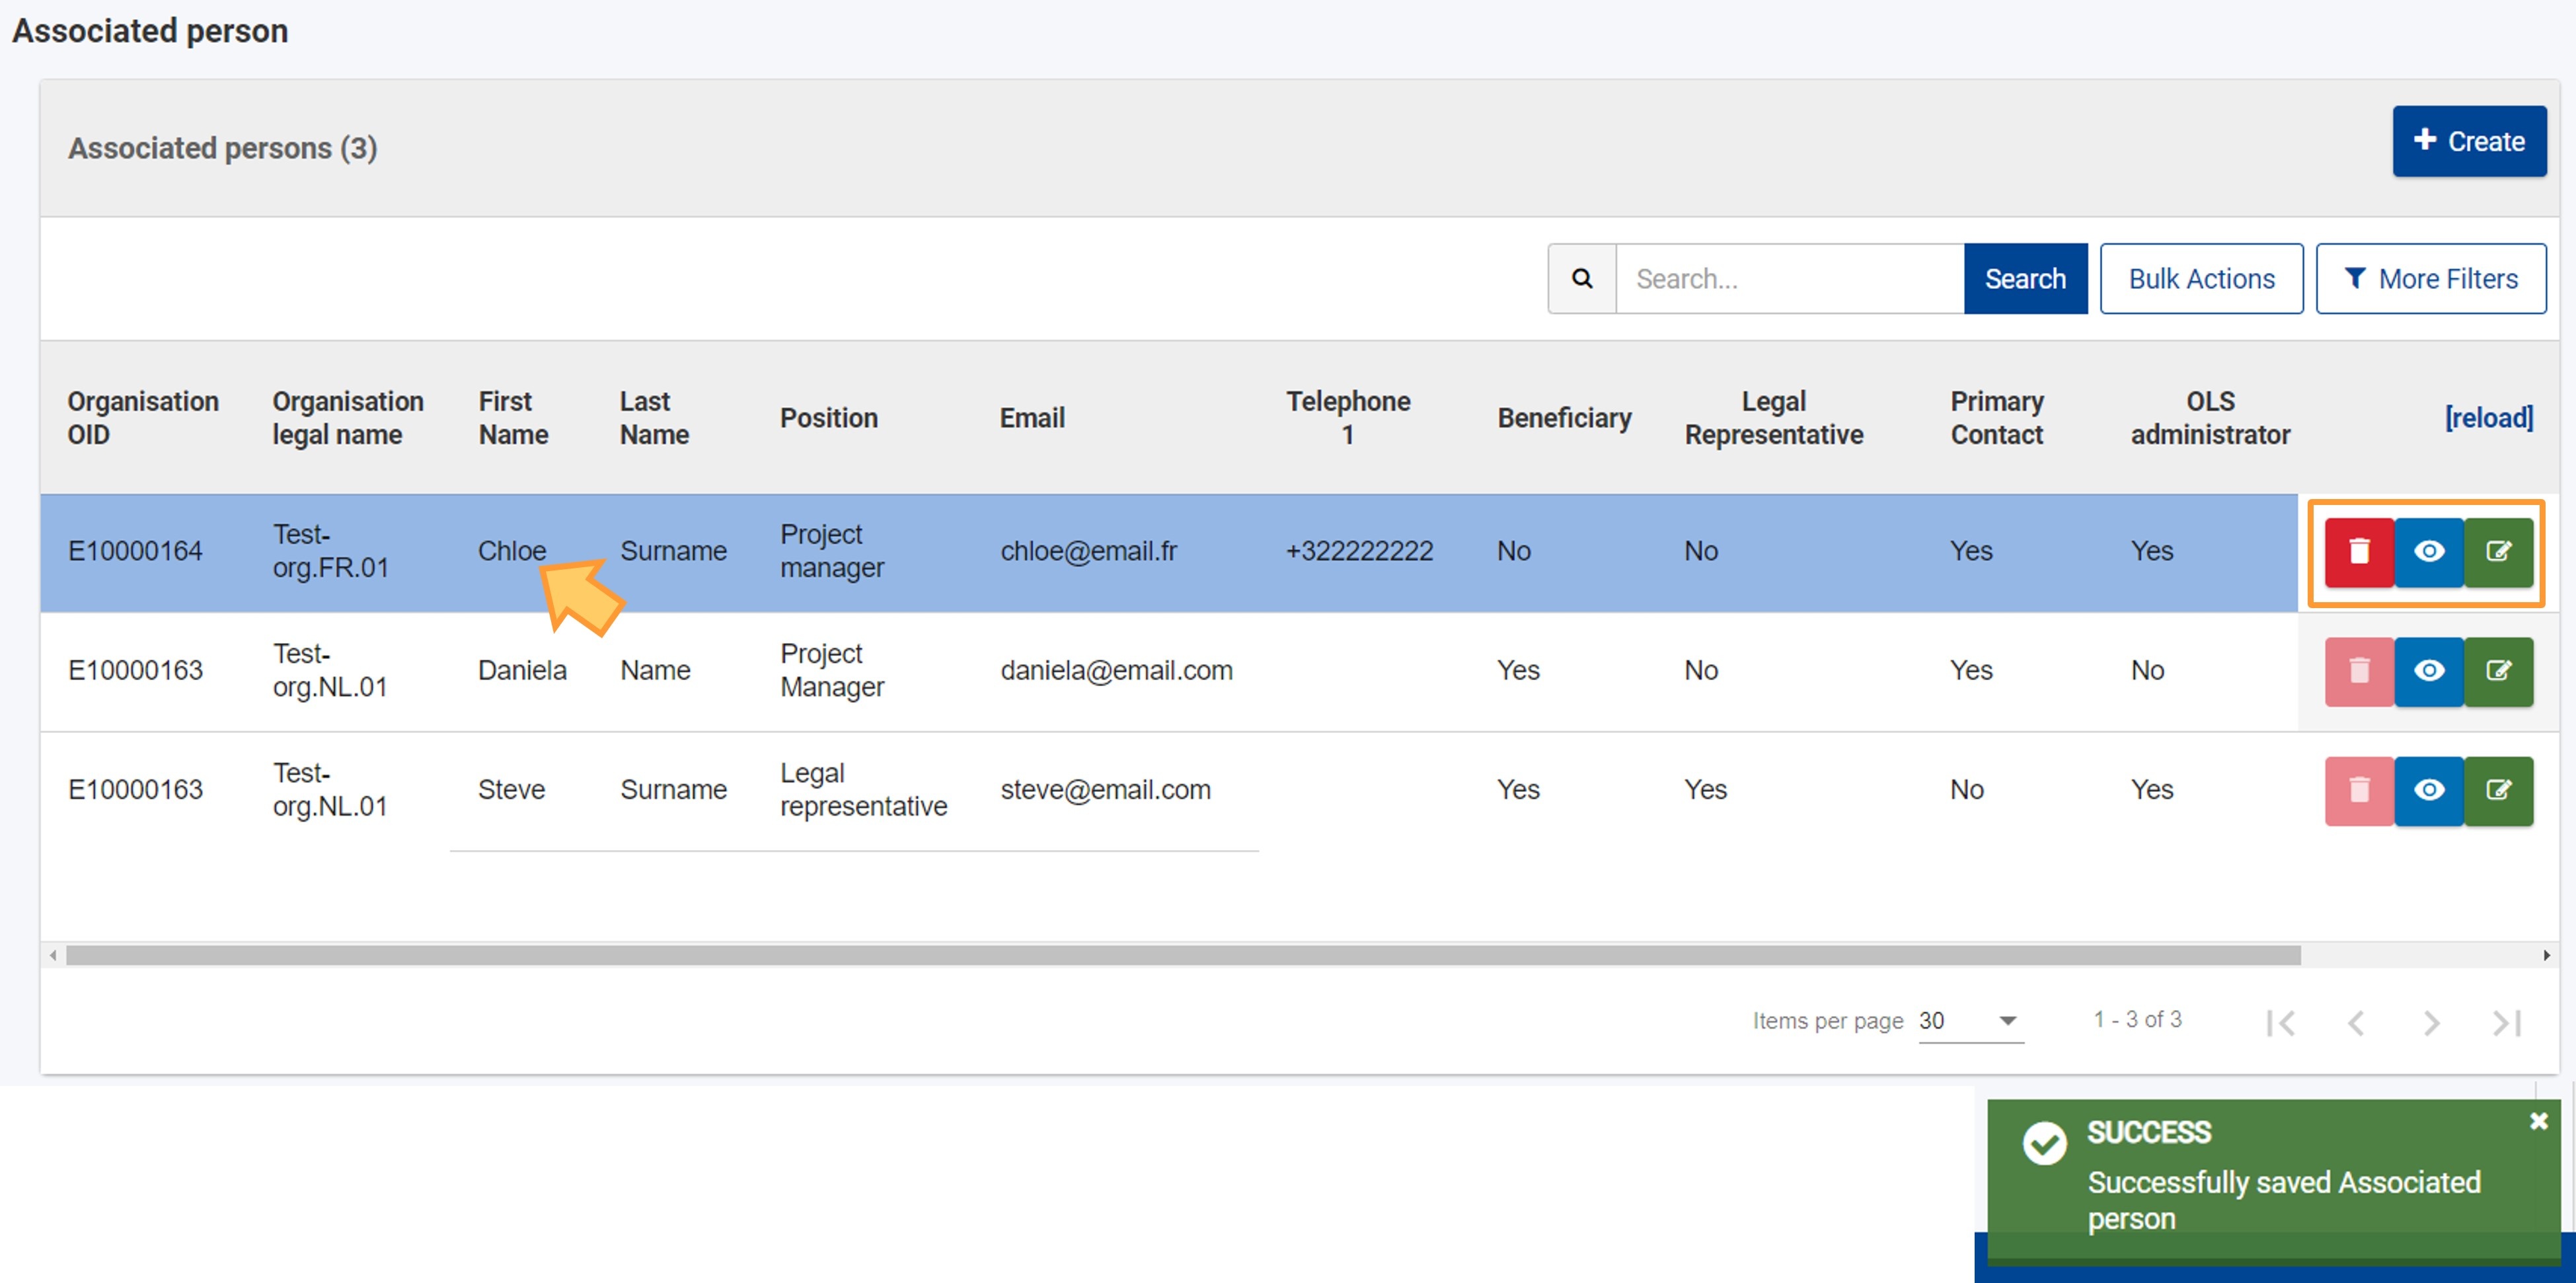Open Bulk Actions
The width and height of the screenshot is (2576, 1283).
click(2201, 279)
